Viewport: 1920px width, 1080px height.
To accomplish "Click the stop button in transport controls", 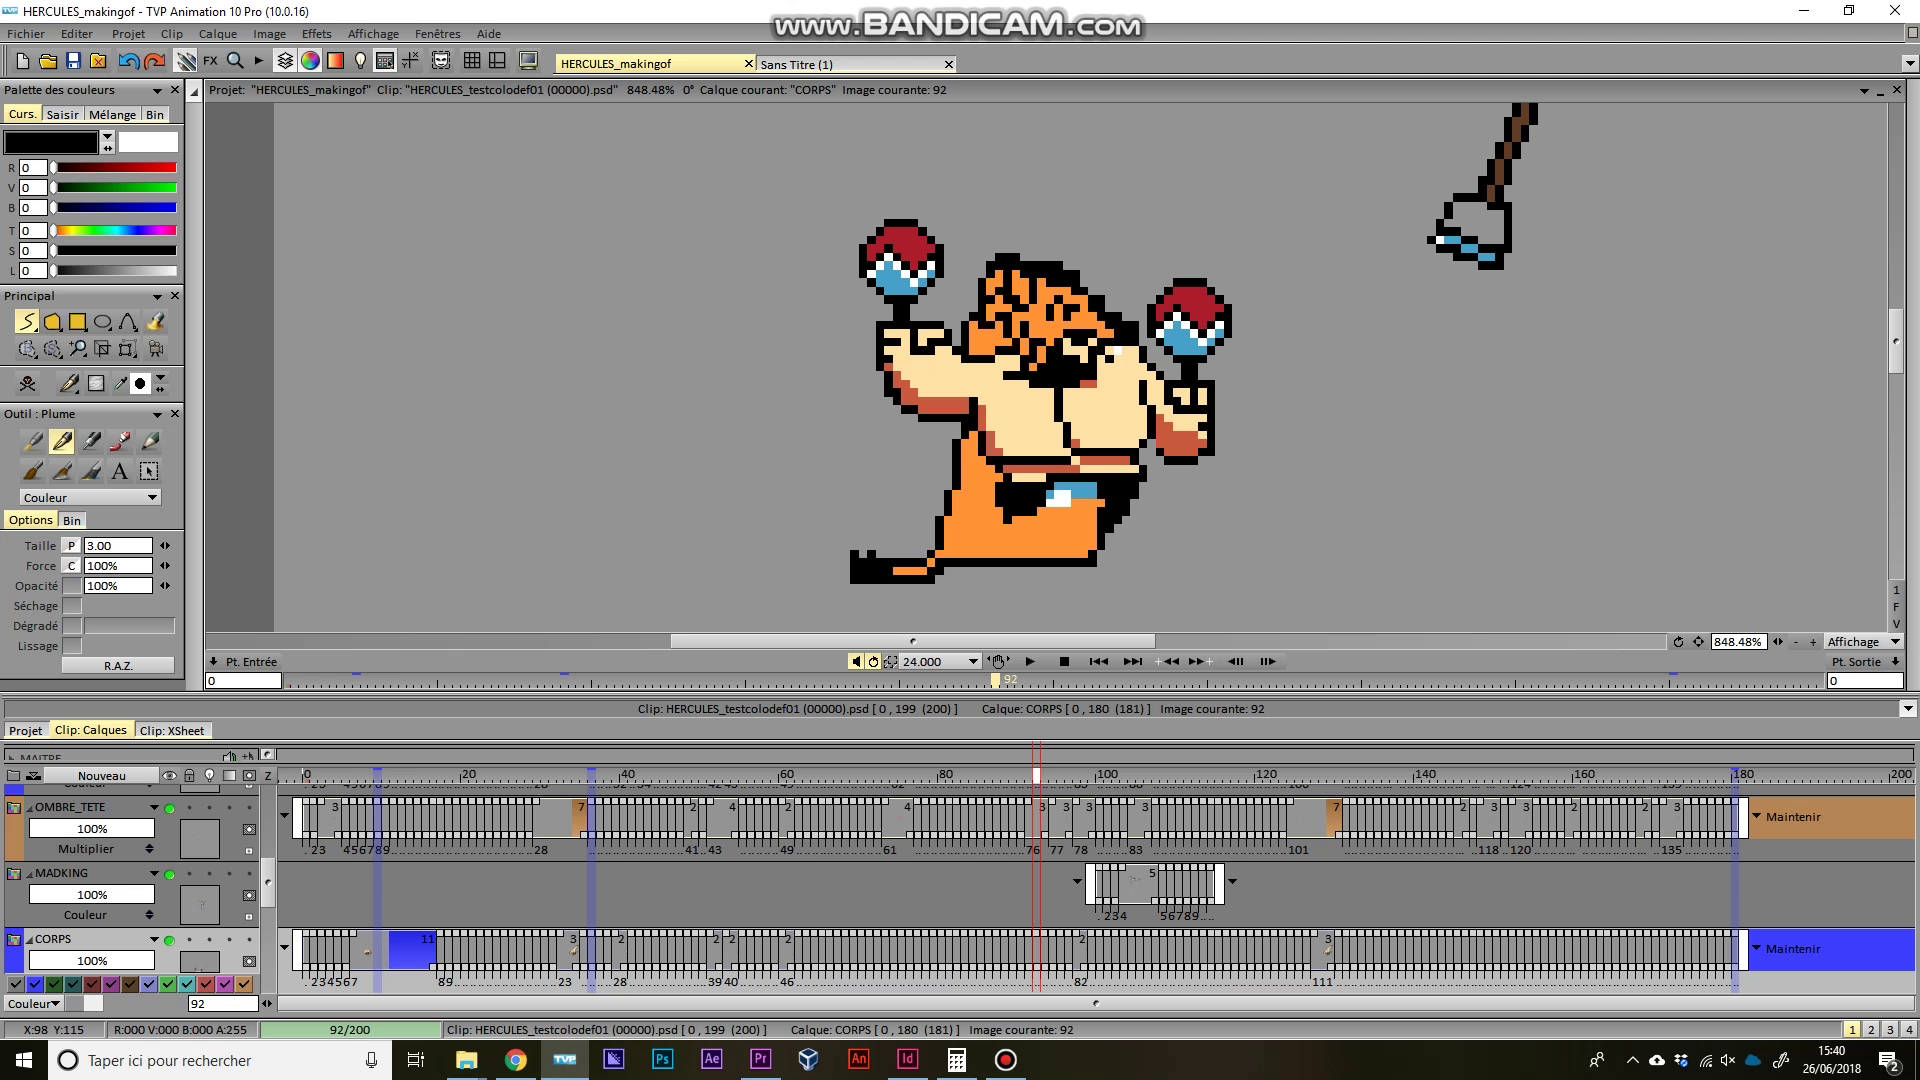I will click(x=1064, y=661).
